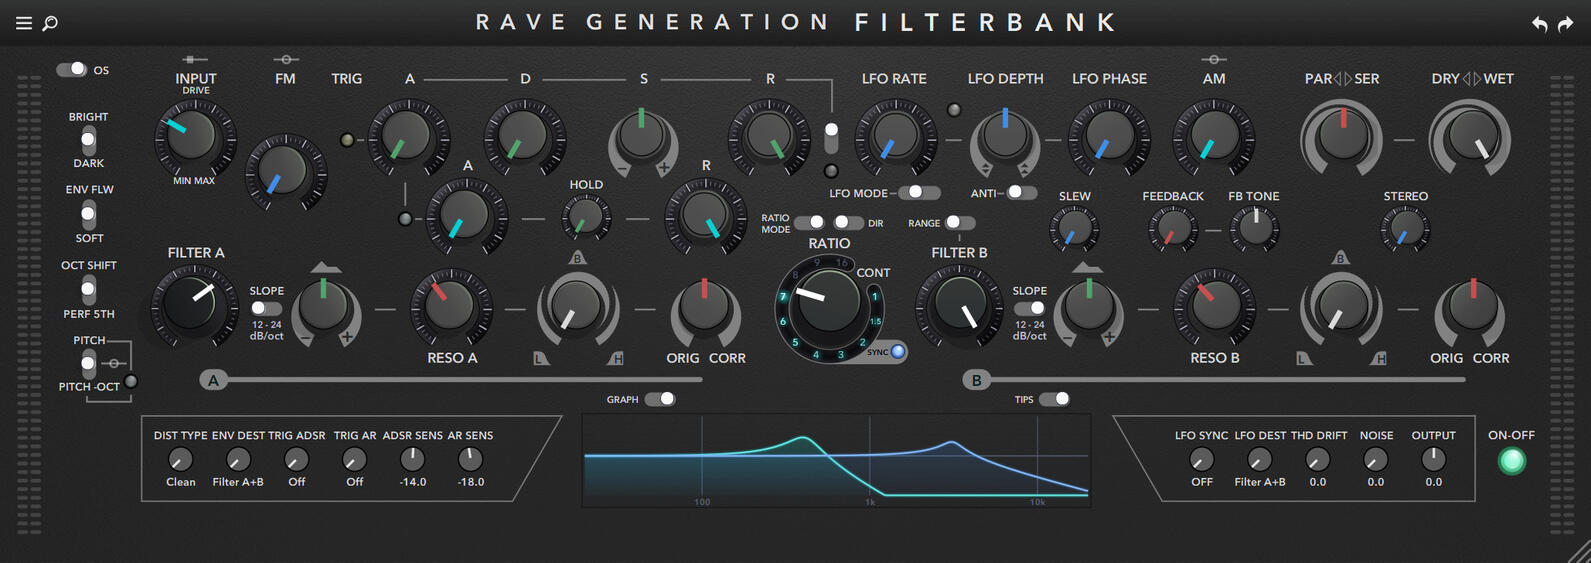Toggle the RANGE switch
Viewport: 1591px width, 563px height.
pos(959,222)
